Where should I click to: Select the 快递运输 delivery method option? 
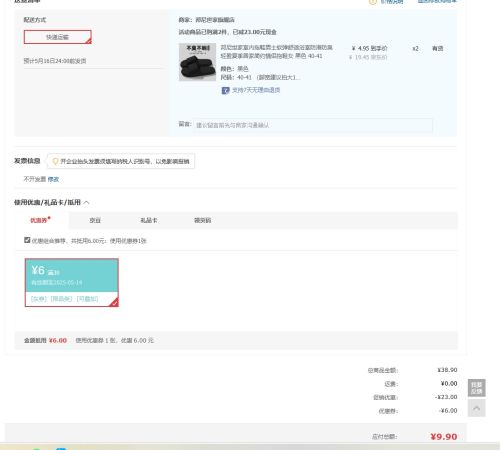point(58,37)
